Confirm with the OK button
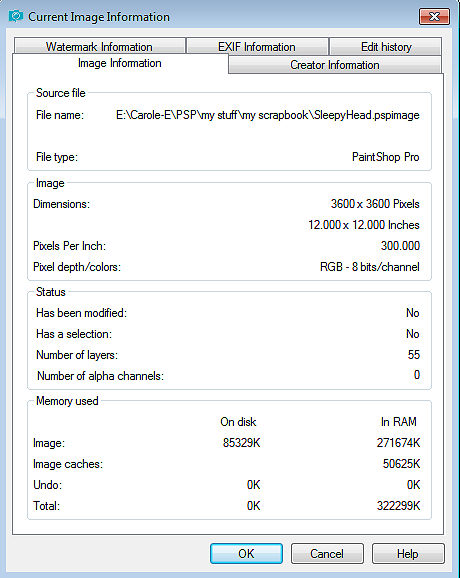Viewport: 460px width, 578px height. point(246,553)
